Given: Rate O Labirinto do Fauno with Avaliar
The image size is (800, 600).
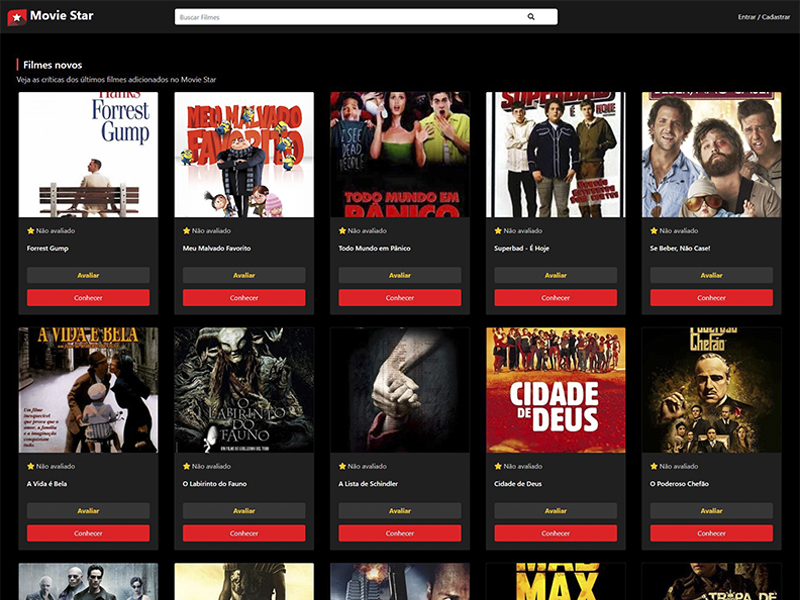Looking at the screenshot, I should coord(244,511).
